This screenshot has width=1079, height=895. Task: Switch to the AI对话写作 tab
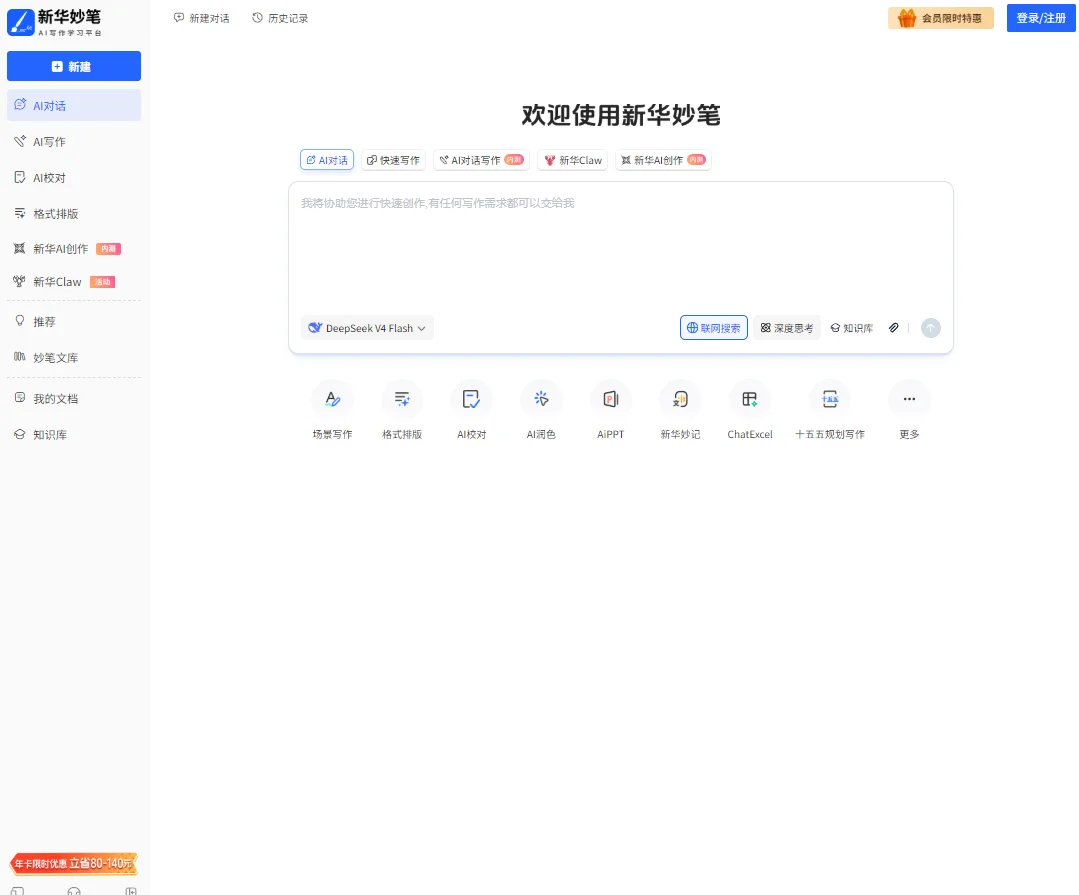click(482, 160)
